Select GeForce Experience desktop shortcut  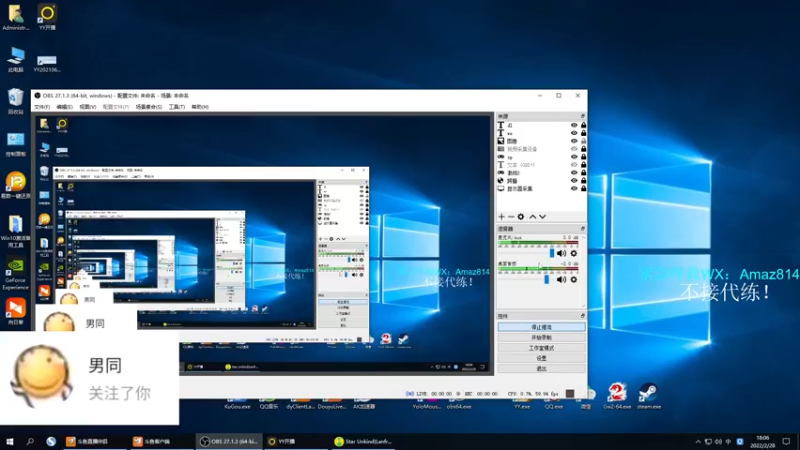click(x=15, y=274)
